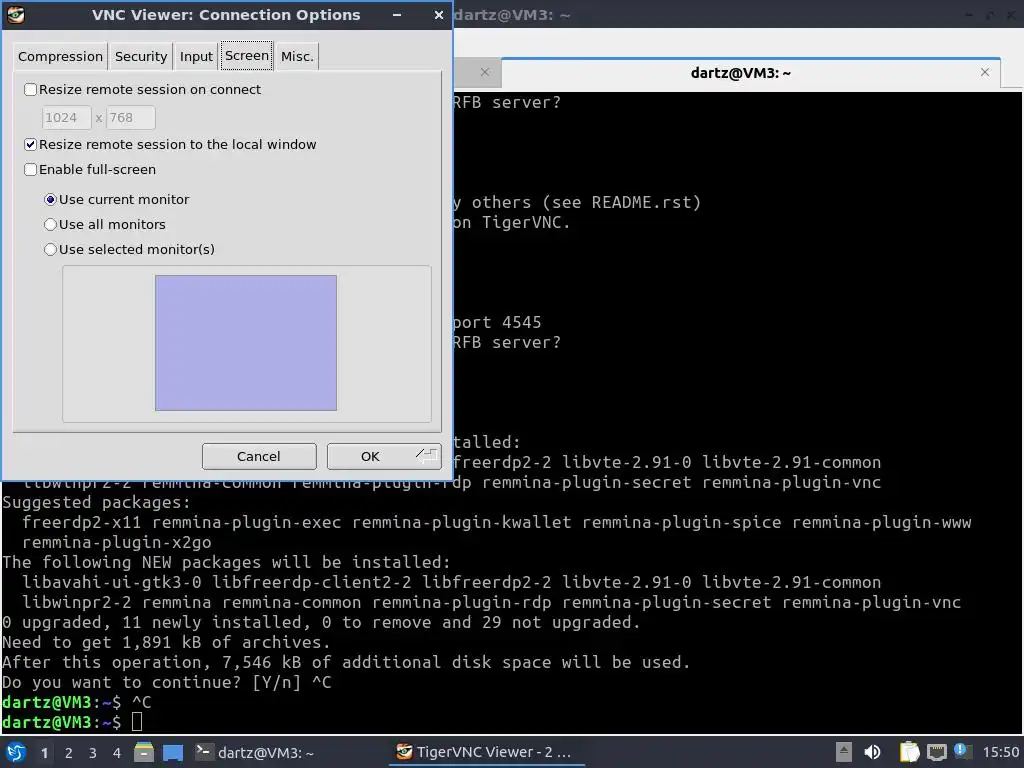This screenshot has height=768, width=1024.
Task: Open the Lubuntu start menu icon
Action: click(x=15, y=752)
